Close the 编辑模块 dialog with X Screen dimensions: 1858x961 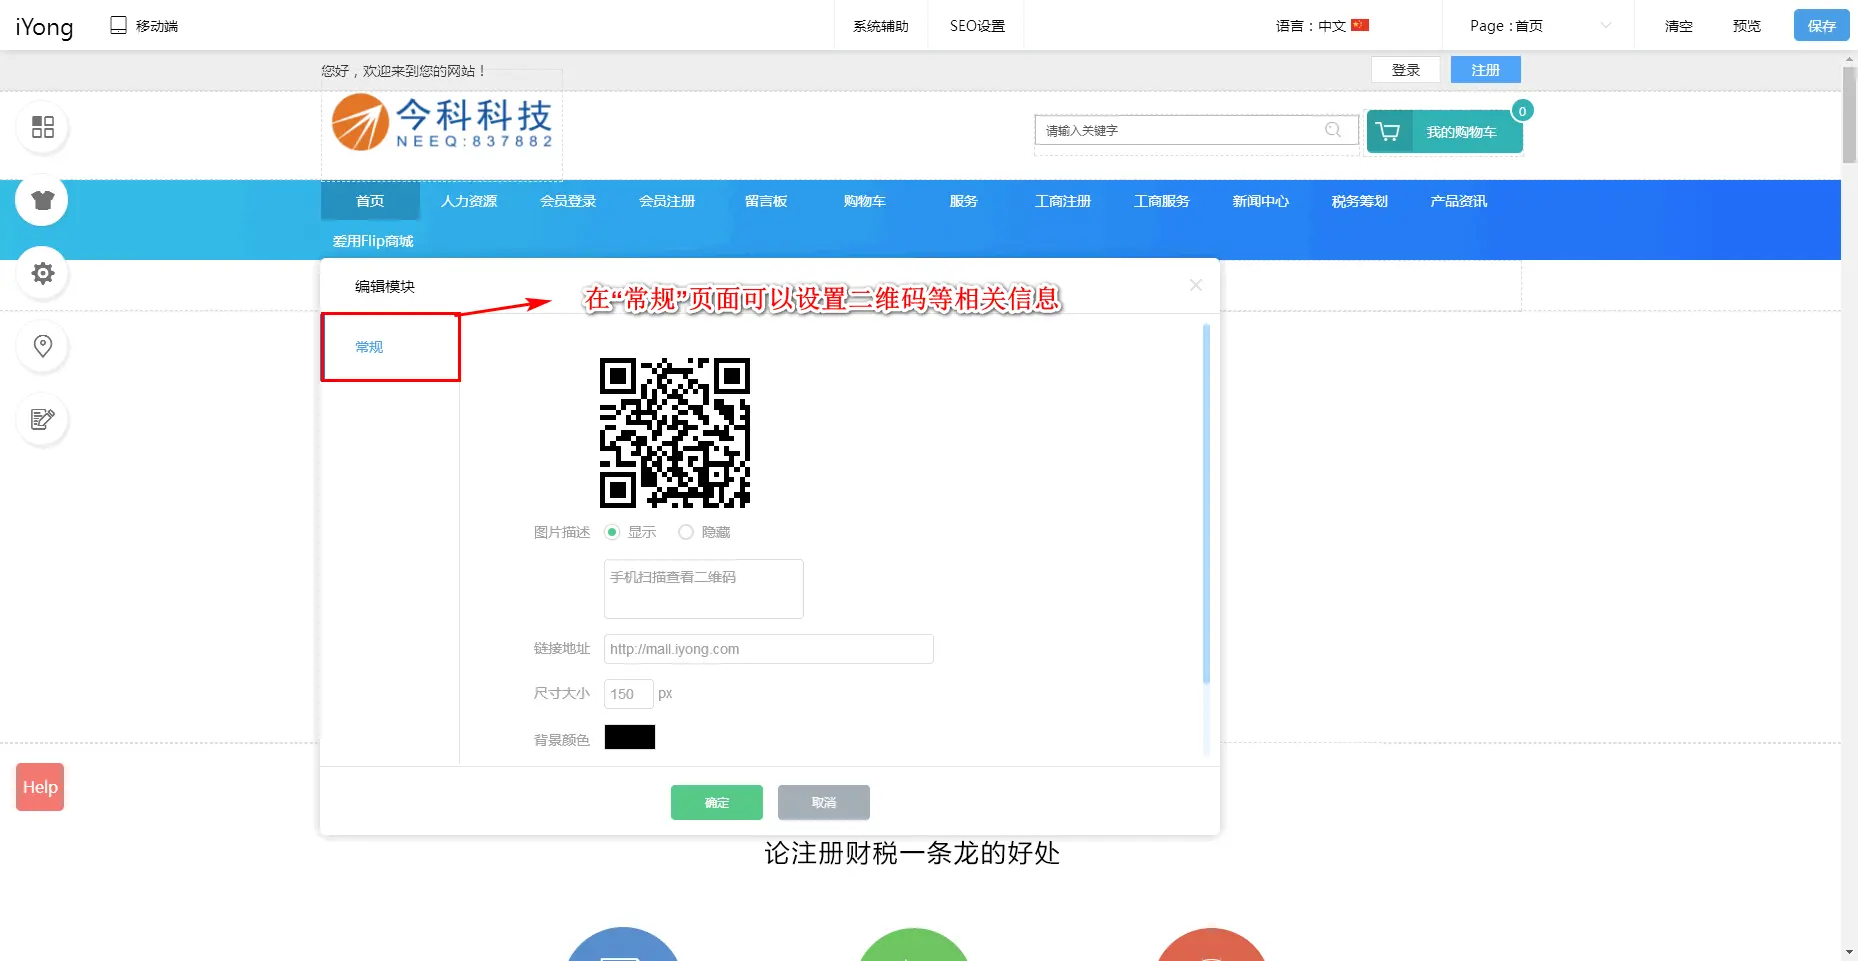(1195, 285)
